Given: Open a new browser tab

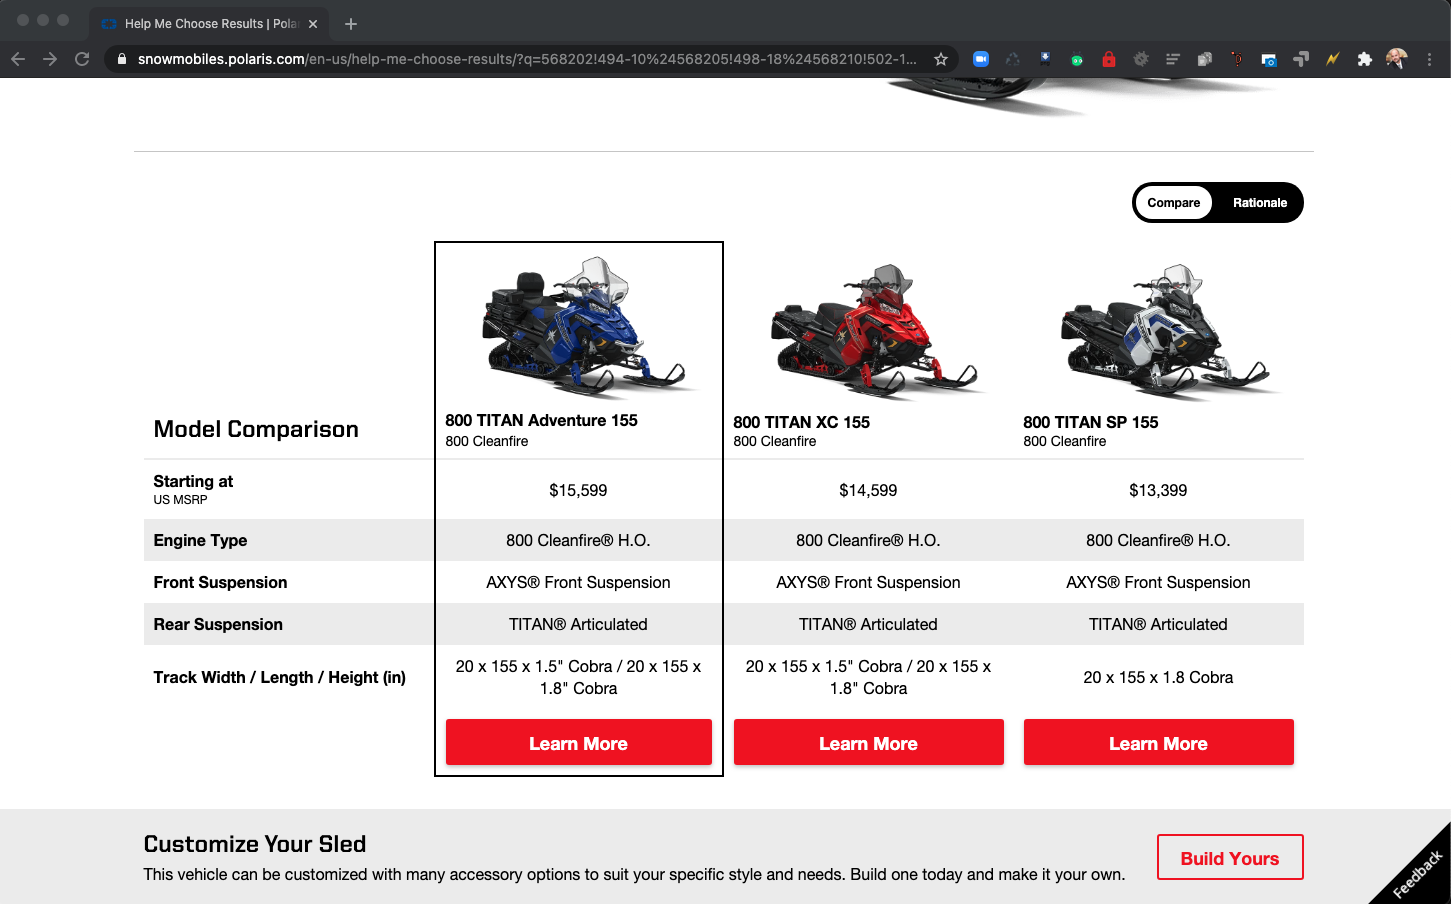Looking at the screenshot, I should (x=351, y=24).
